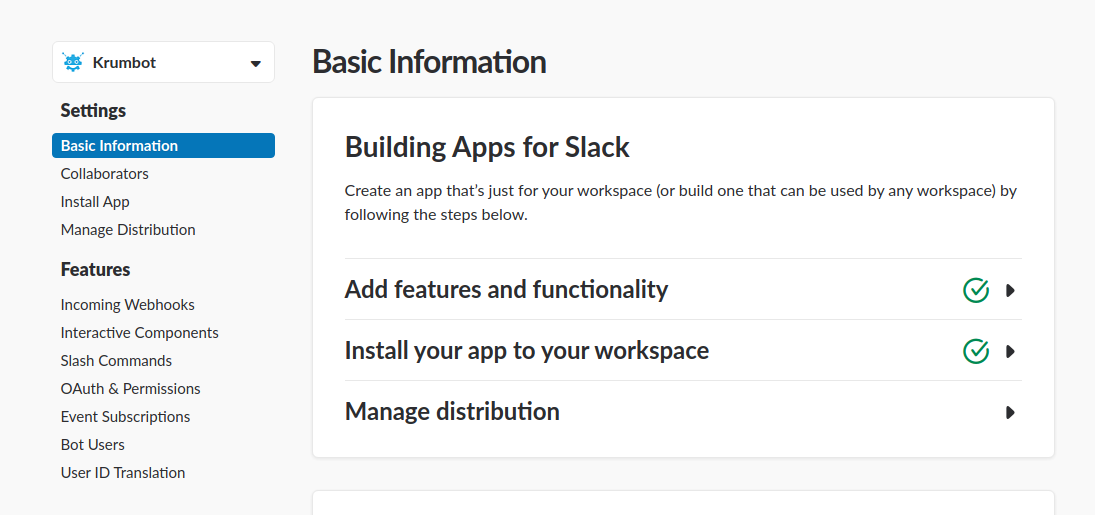Navigate to Interactive Components
1095x515 pixels.
[139, 333]
